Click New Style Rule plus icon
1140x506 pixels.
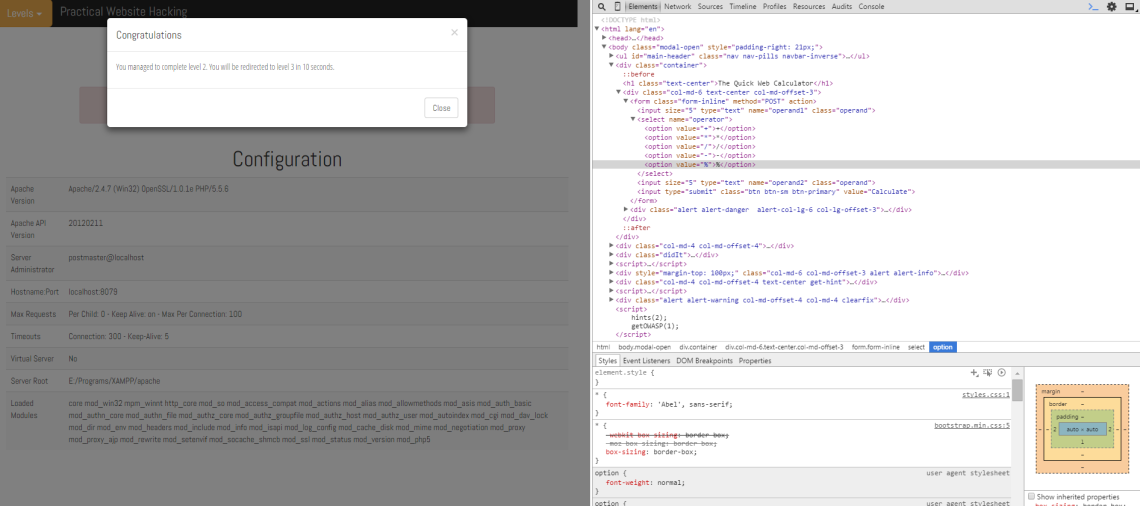pos(974,372)
